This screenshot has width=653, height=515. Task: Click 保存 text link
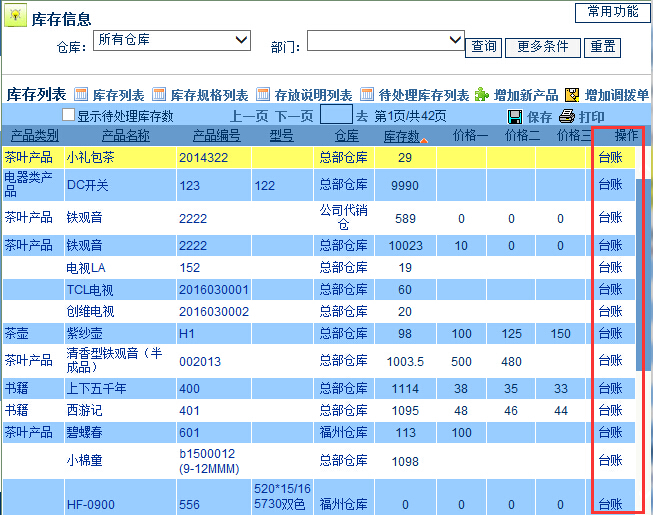540,117
